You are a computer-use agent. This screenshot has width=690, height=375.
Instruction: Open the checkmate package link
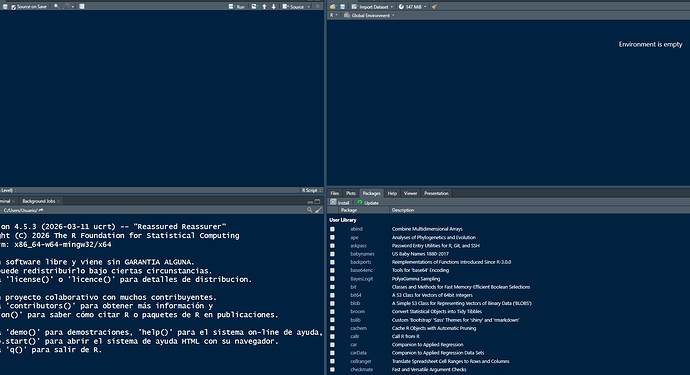pos(361,370)
